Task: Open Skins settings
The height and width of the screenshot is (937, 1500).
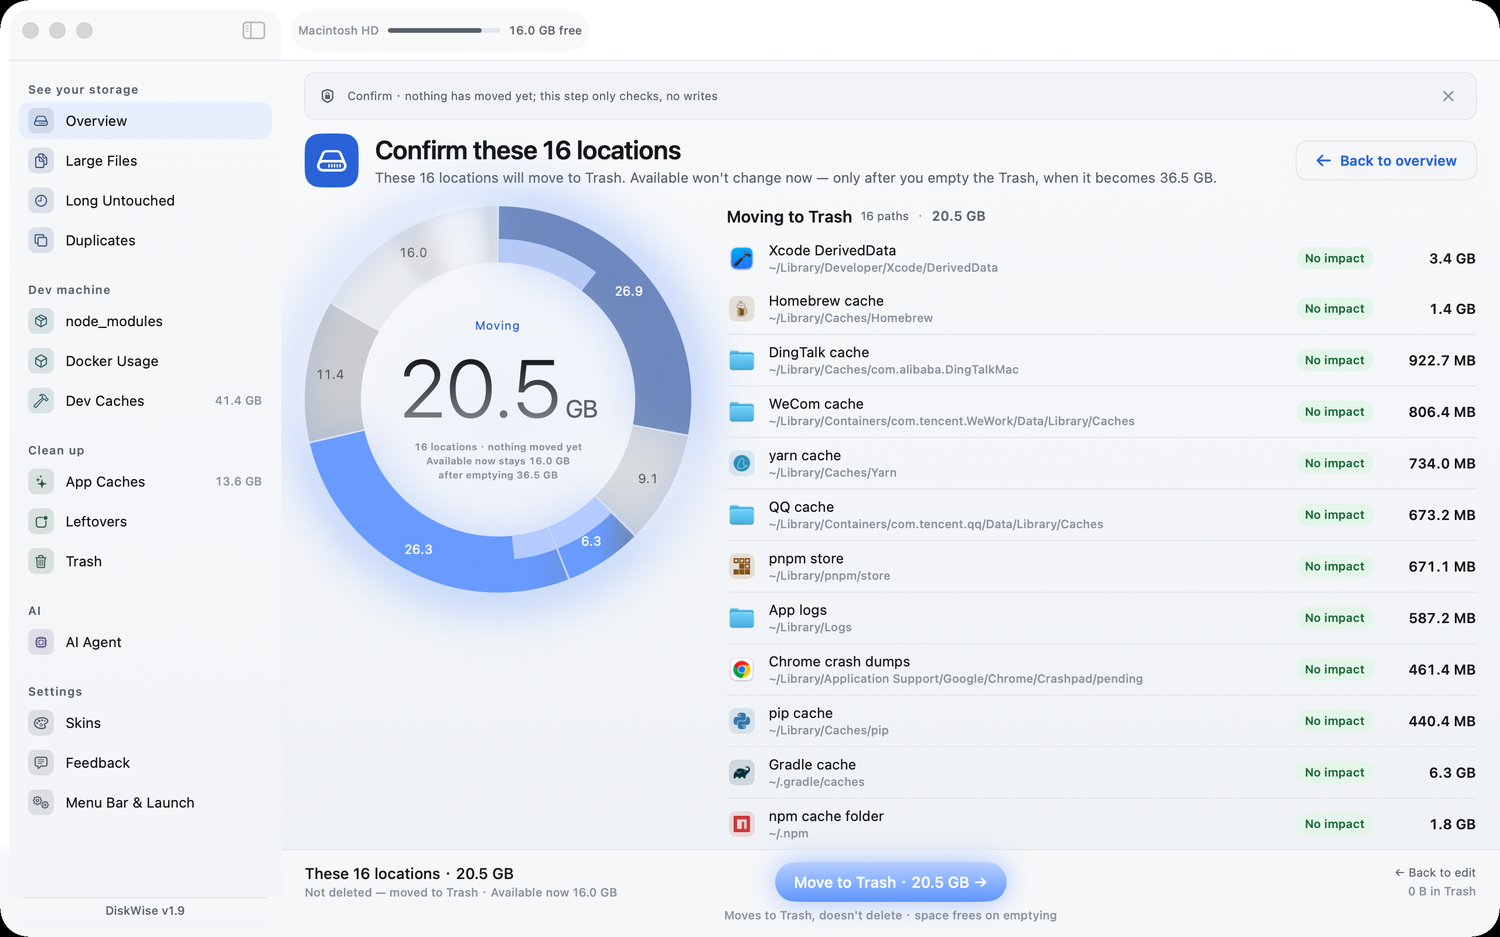Action: (x=145, y=723)
